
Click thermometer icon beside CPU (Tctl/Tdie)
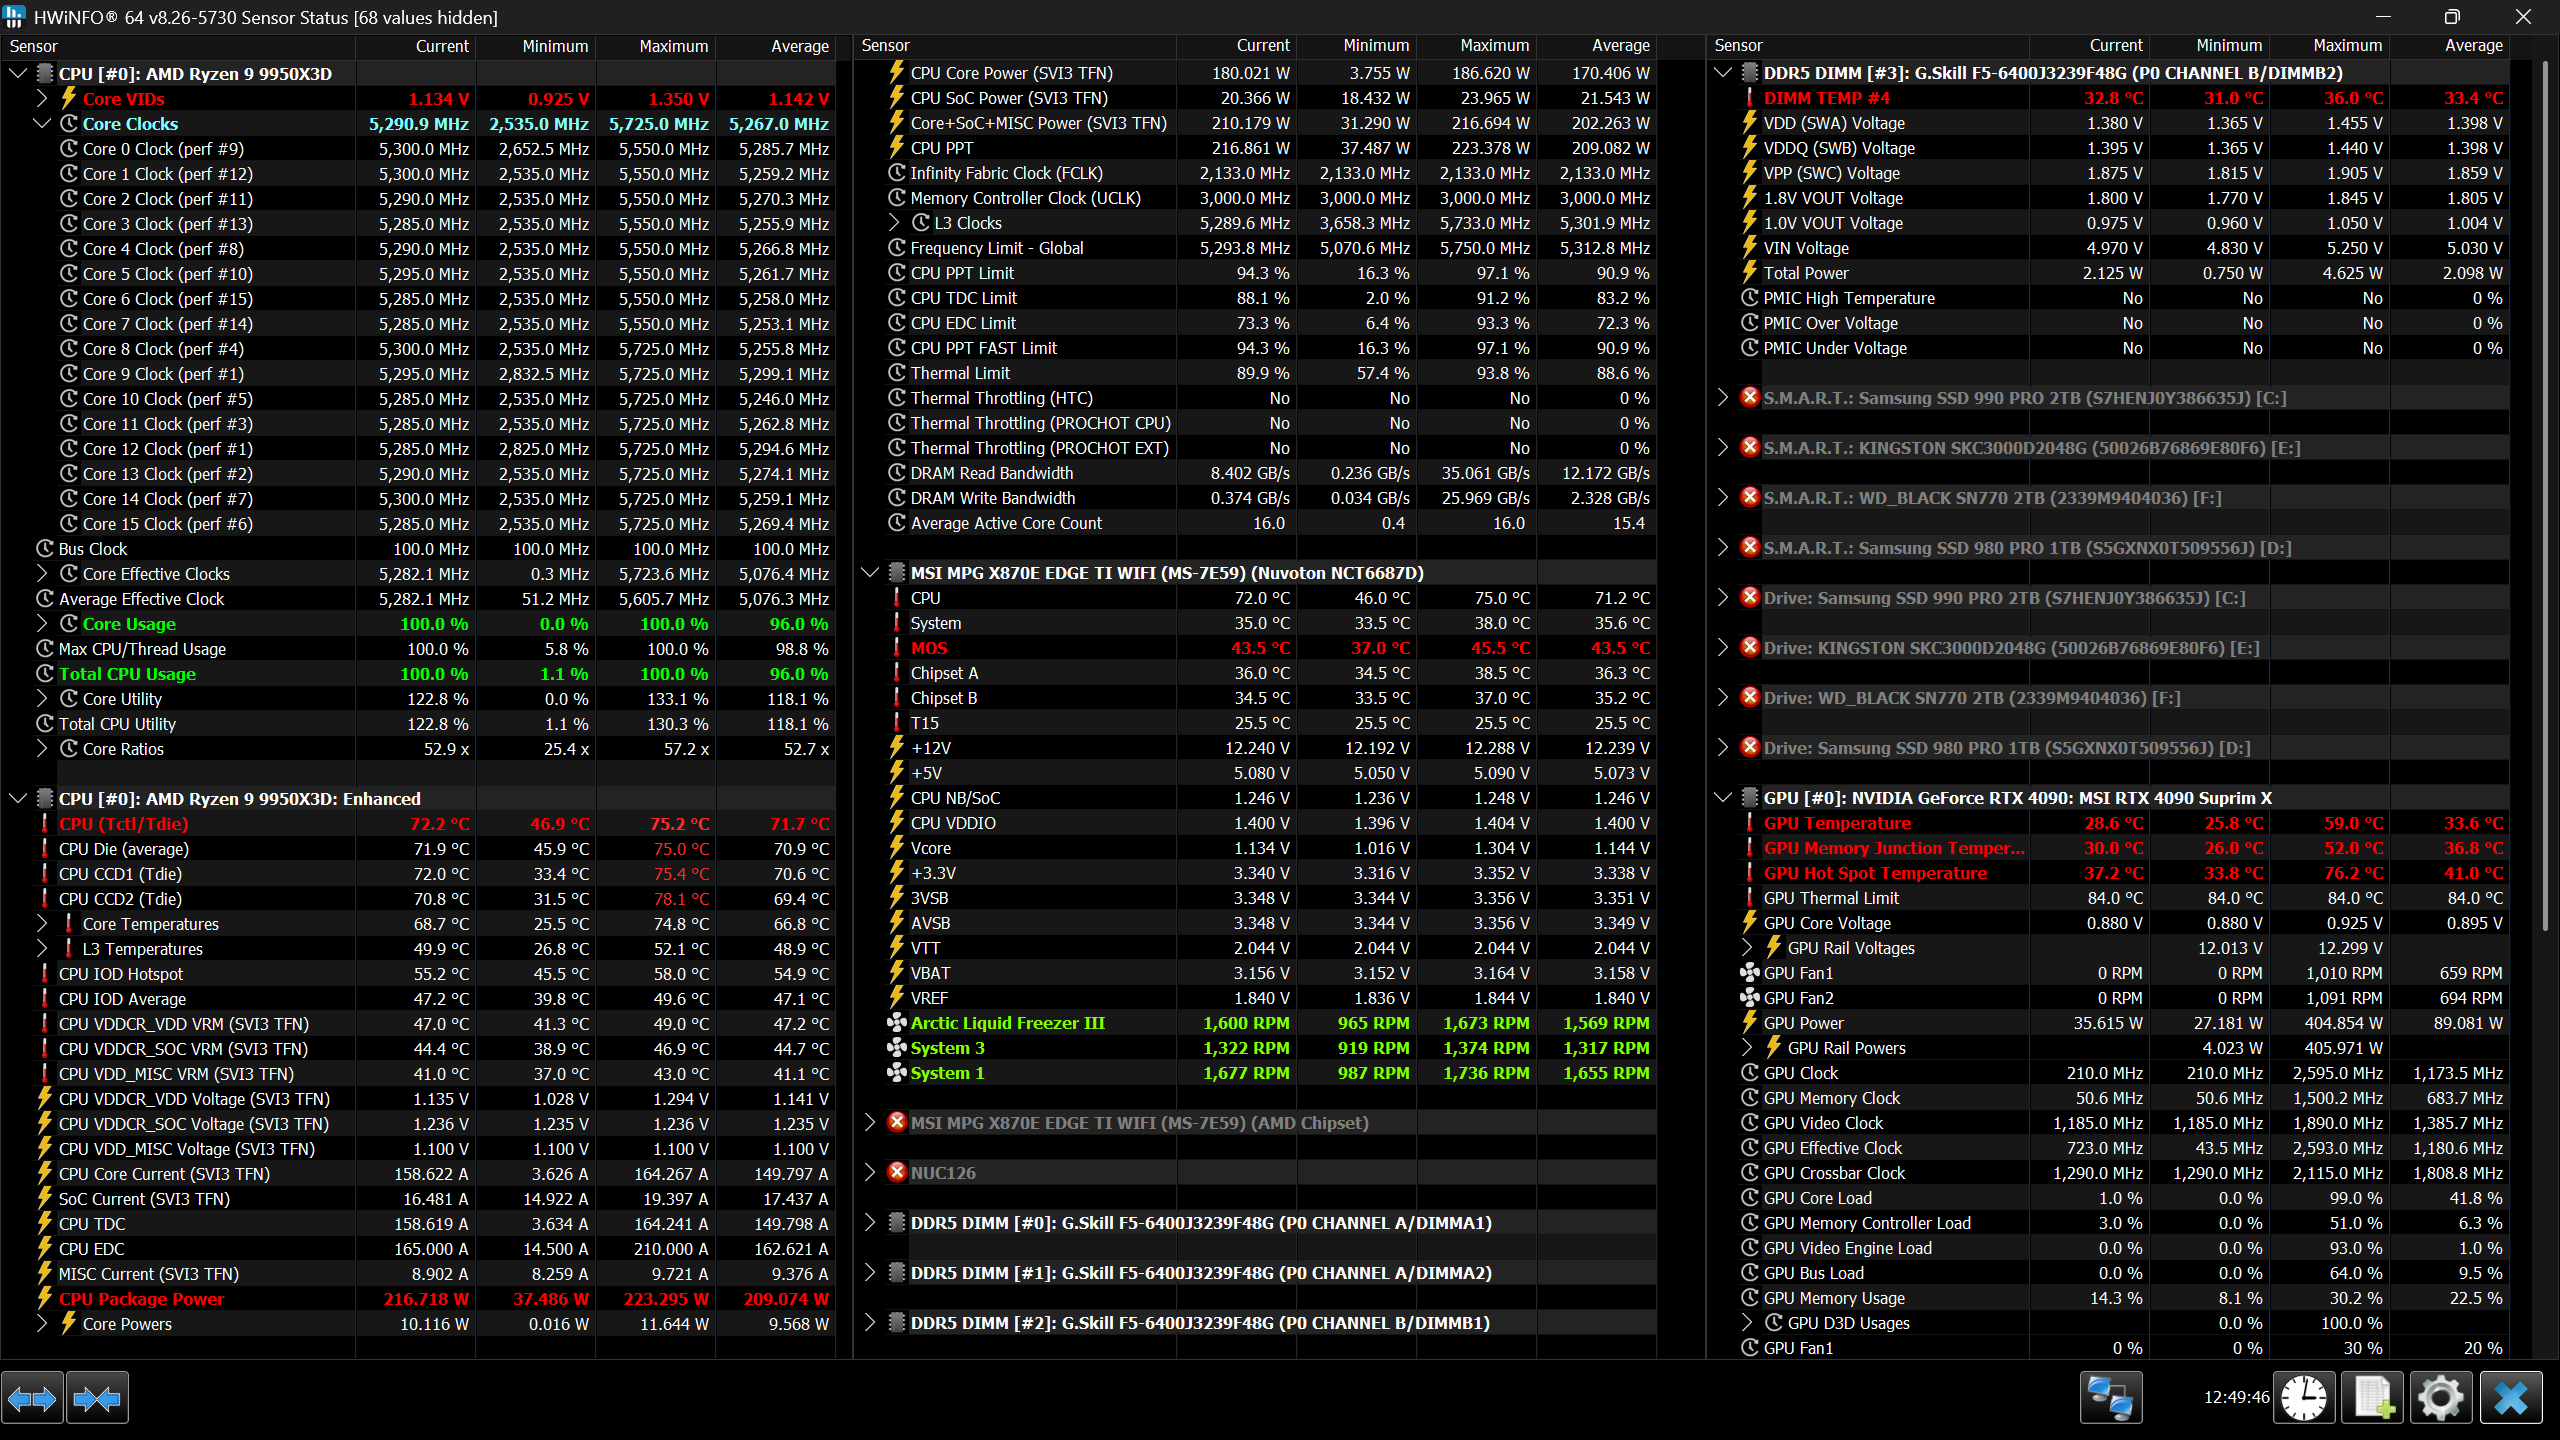pos(44,823)
